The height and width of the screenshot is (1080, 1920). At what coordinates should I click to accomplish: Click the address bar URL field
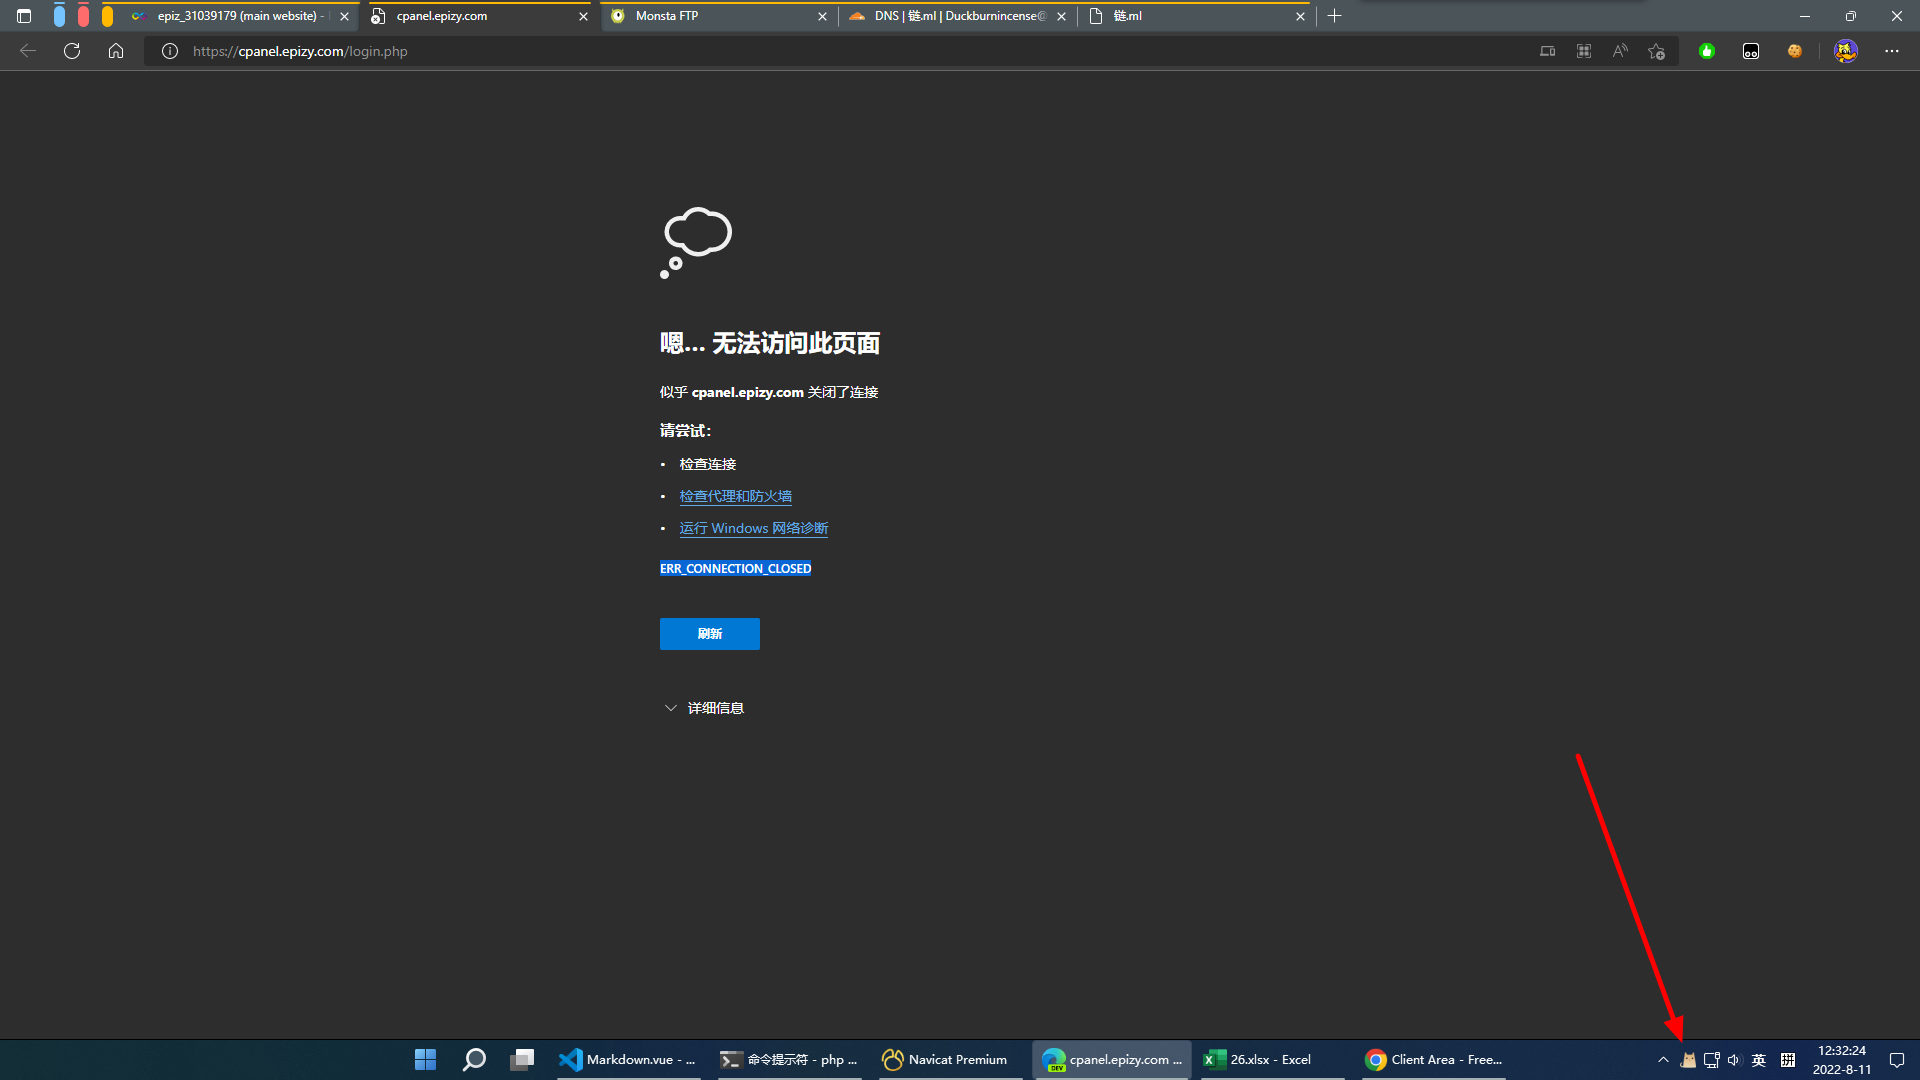tap(800, 51)
